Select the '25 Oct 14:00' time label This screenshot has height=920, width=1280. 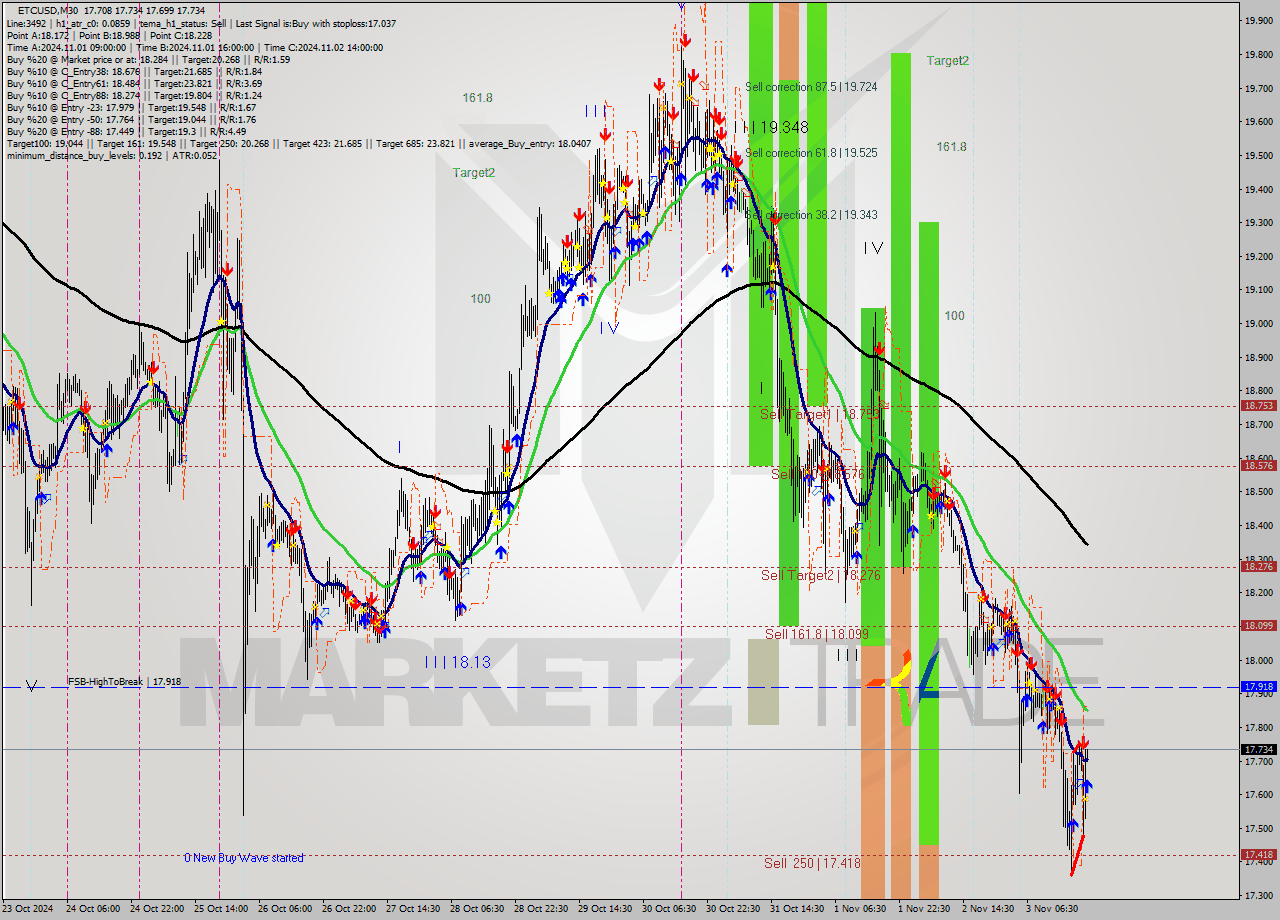pos(220,909)
